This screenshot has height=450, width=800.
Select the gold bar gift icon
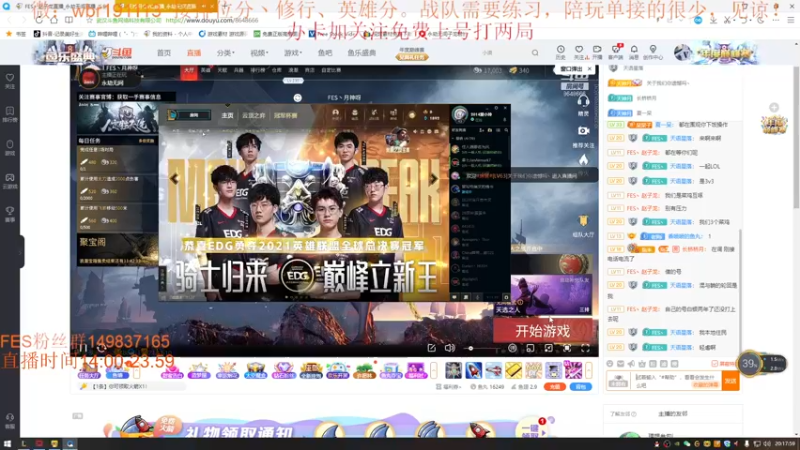[x=513, y=370]
